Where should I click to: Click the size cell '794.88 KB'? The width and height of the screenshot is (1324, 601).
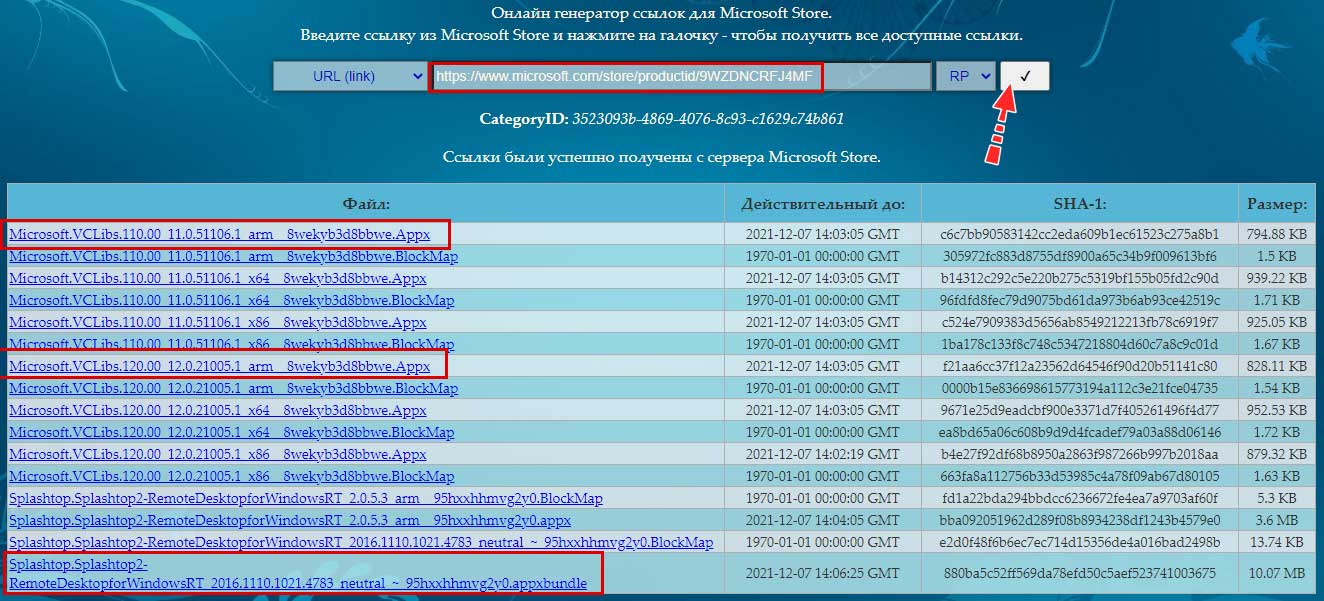pos(1277,234)
